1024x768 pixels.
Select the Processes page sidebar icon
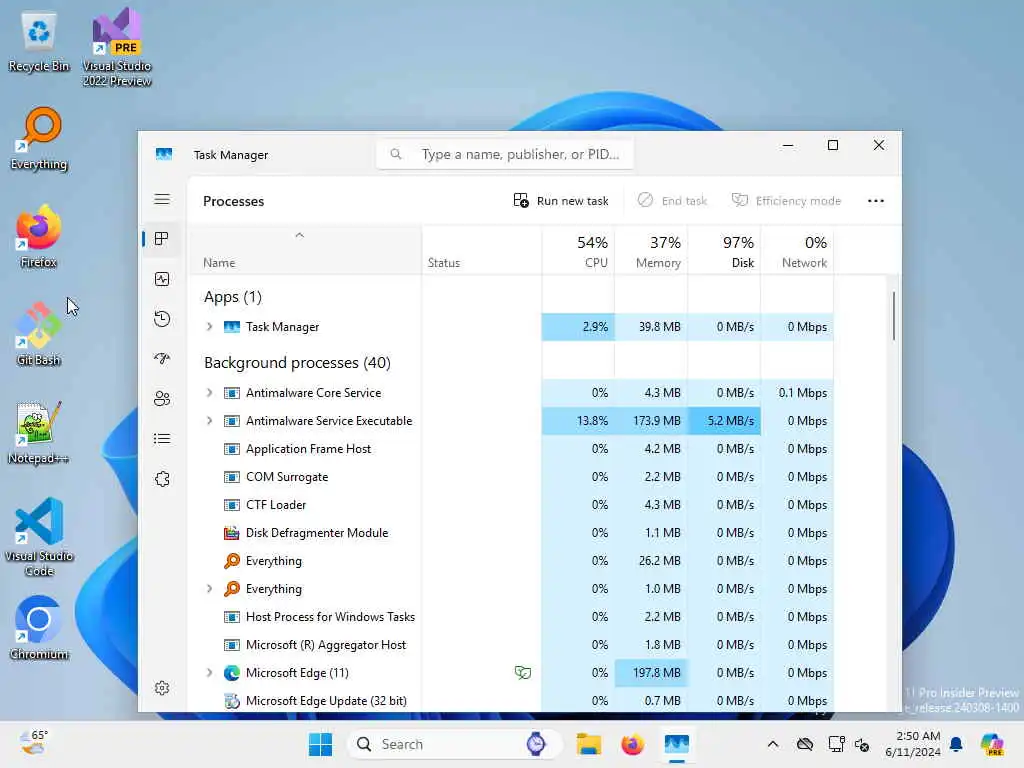(x=162, y=239)
